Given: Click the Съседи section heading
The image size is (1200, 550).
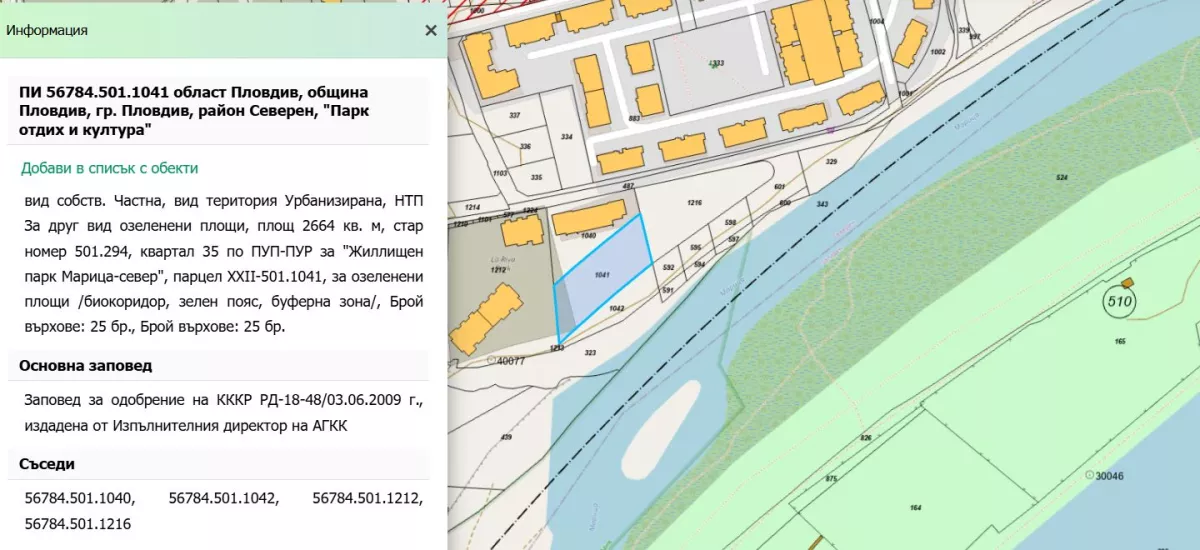Looking at the screenshot, I should pos(47,464).
